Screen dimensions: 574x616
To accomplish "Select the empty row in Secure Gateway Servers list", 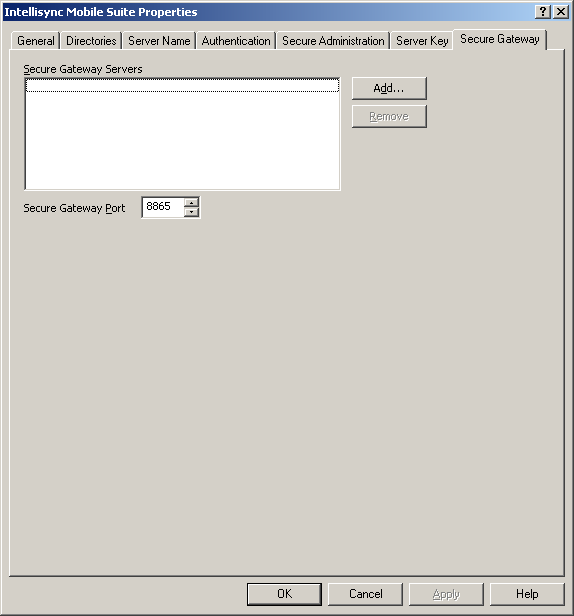I will (x=182, y=85).
